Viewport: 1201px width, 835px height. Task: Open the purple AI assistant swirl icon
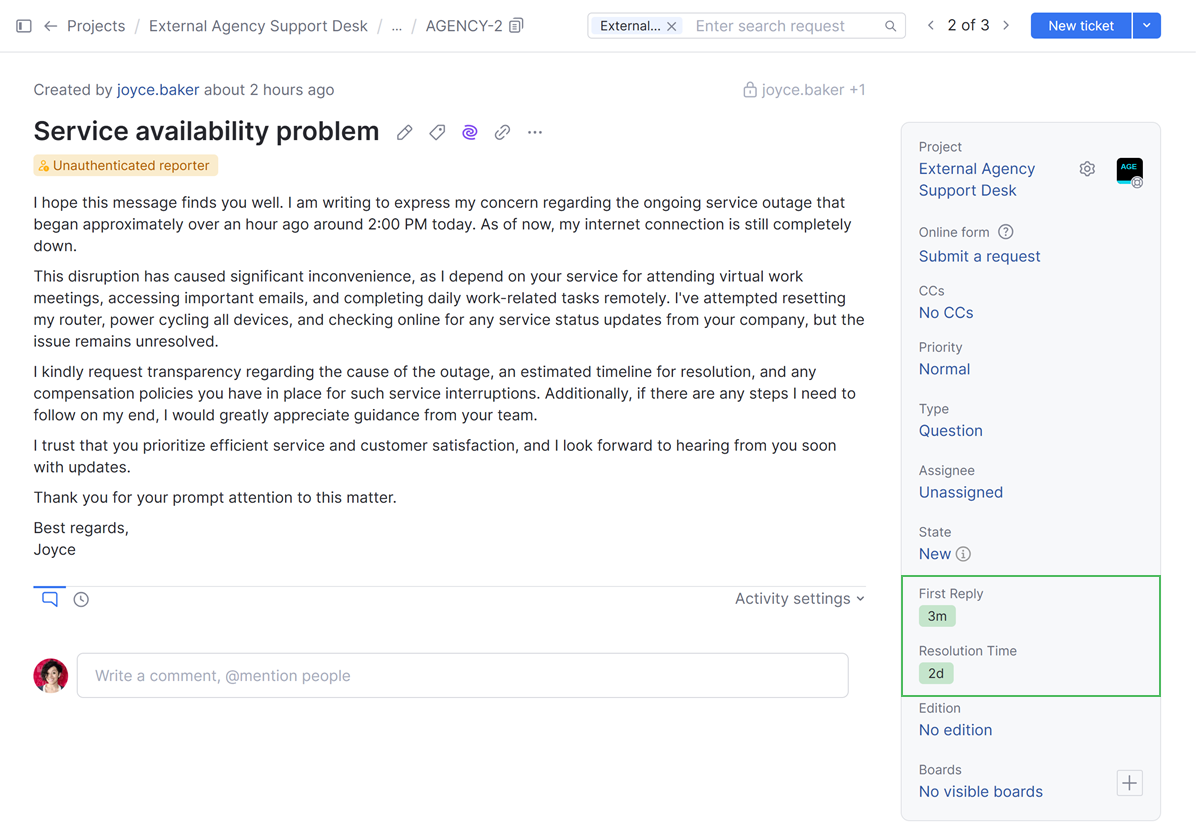[x=470, y=132]
